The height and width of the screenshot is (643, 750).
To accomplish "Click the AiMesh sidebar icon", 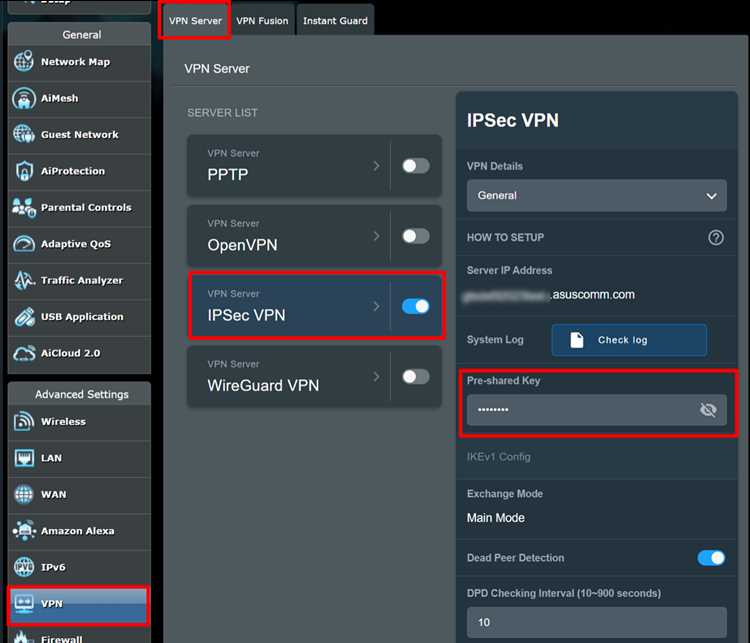I will tap(23, 98).
